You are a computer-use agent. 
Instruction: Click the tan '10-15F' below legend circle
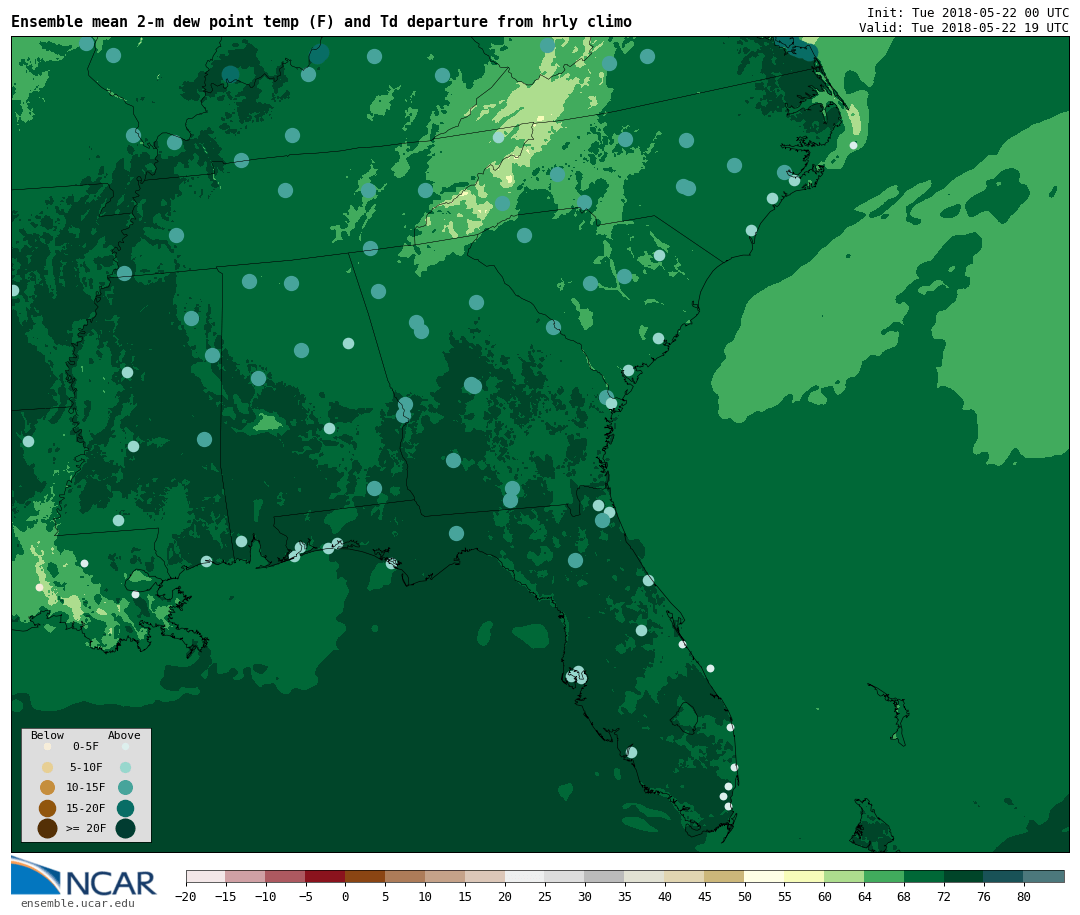(x=48, y=788)
